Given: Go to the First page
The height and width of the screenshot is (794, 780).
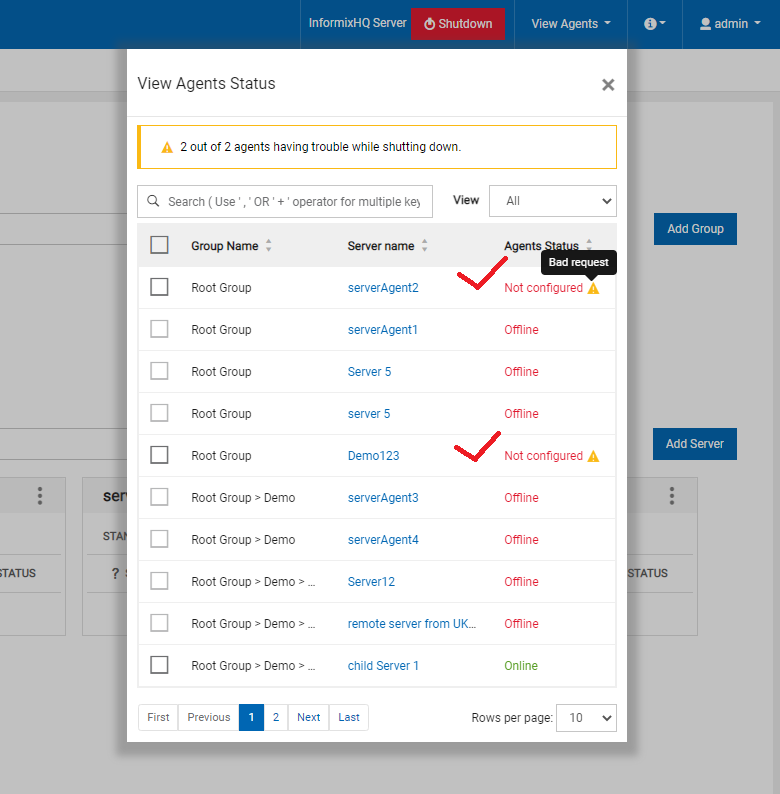Looking at the screenshot, I should pos(158,718).
